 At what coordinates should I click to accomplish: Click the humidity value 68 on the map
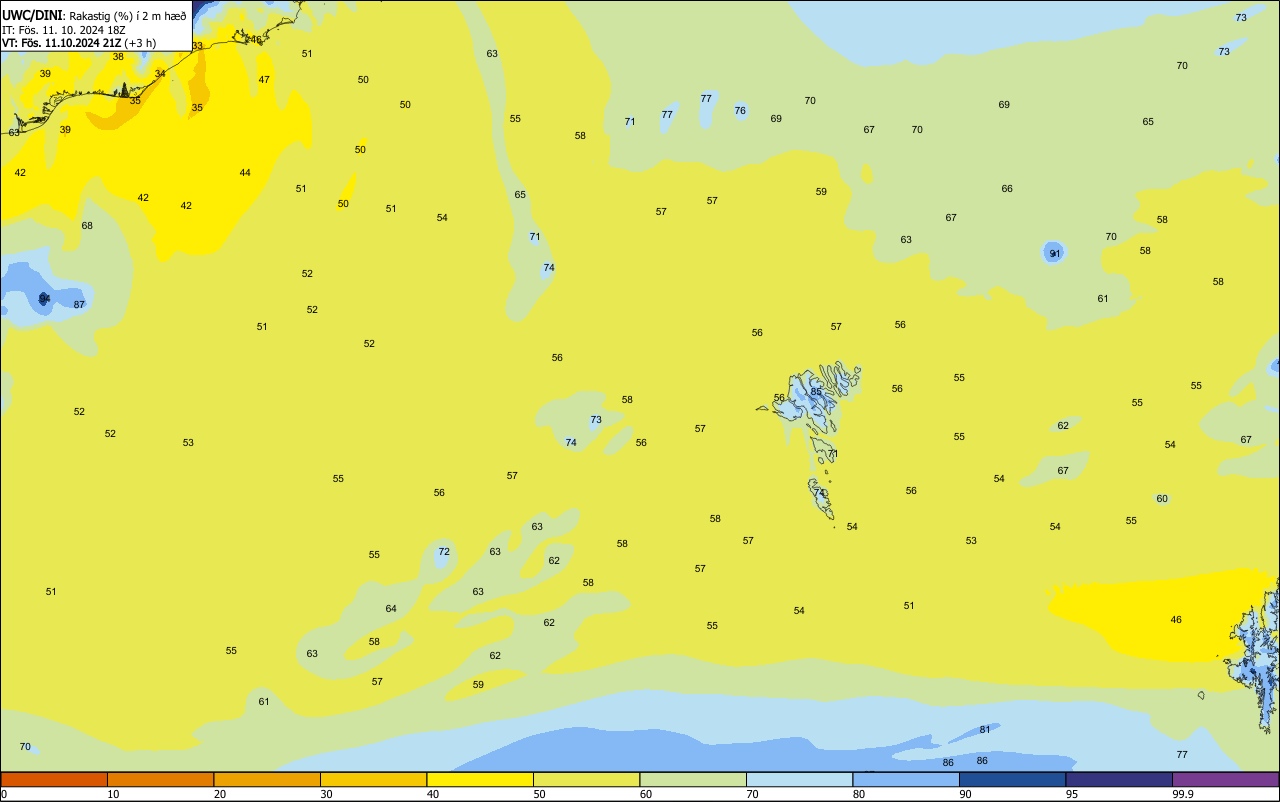(87, 225)
